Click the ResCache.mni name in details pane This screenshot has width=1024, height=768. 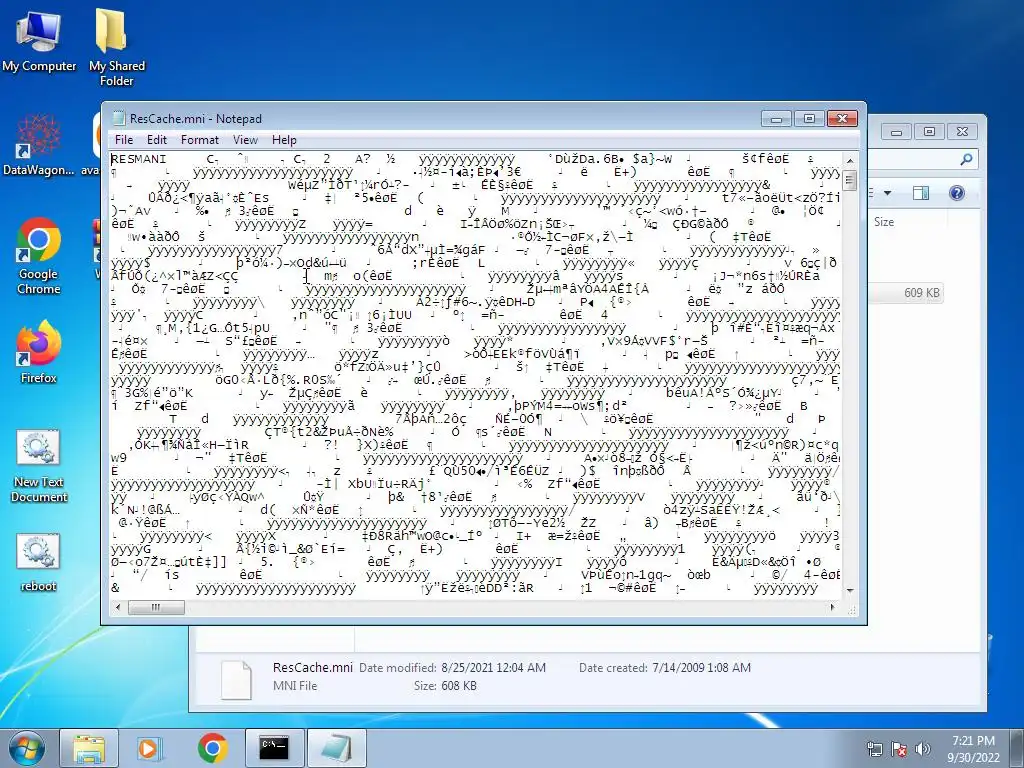pyautogui.click(x=312, y=667)
